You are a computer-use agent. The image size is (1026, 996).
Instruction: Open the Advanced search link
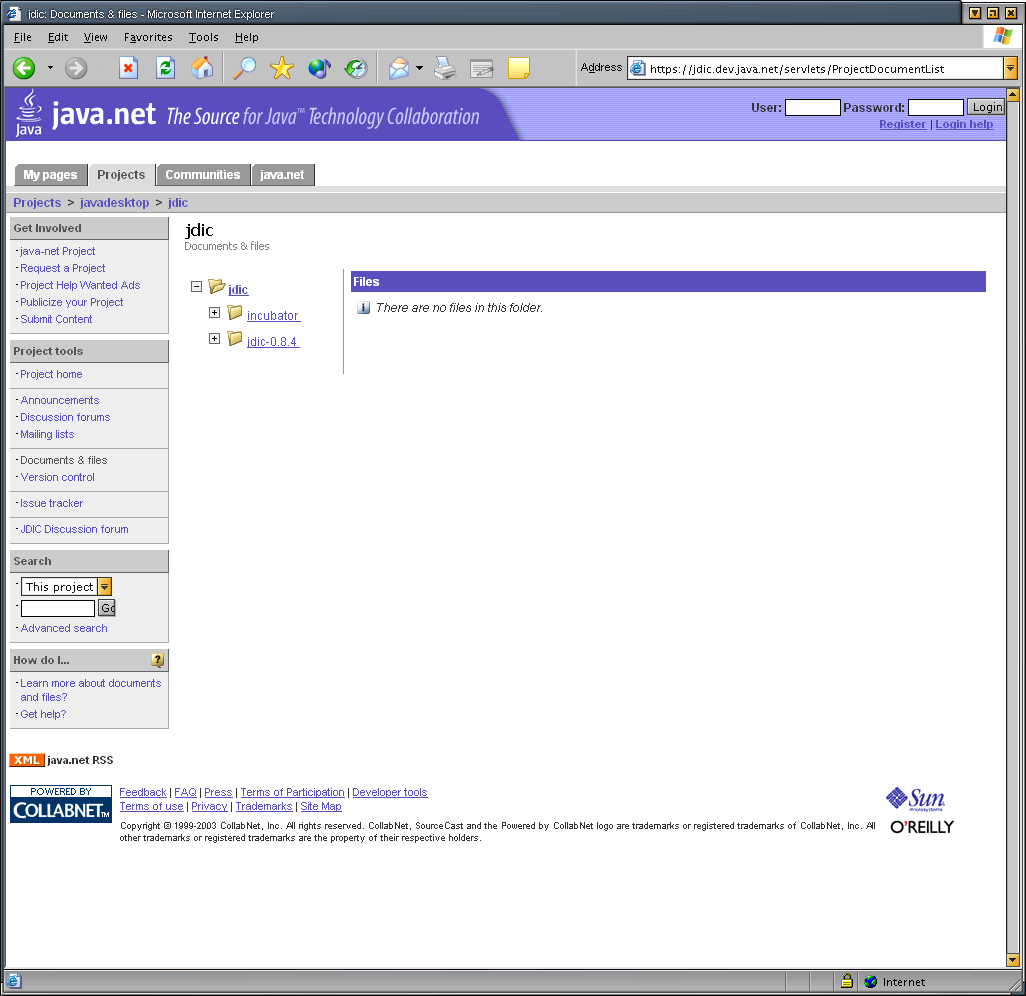click(64, 628)
